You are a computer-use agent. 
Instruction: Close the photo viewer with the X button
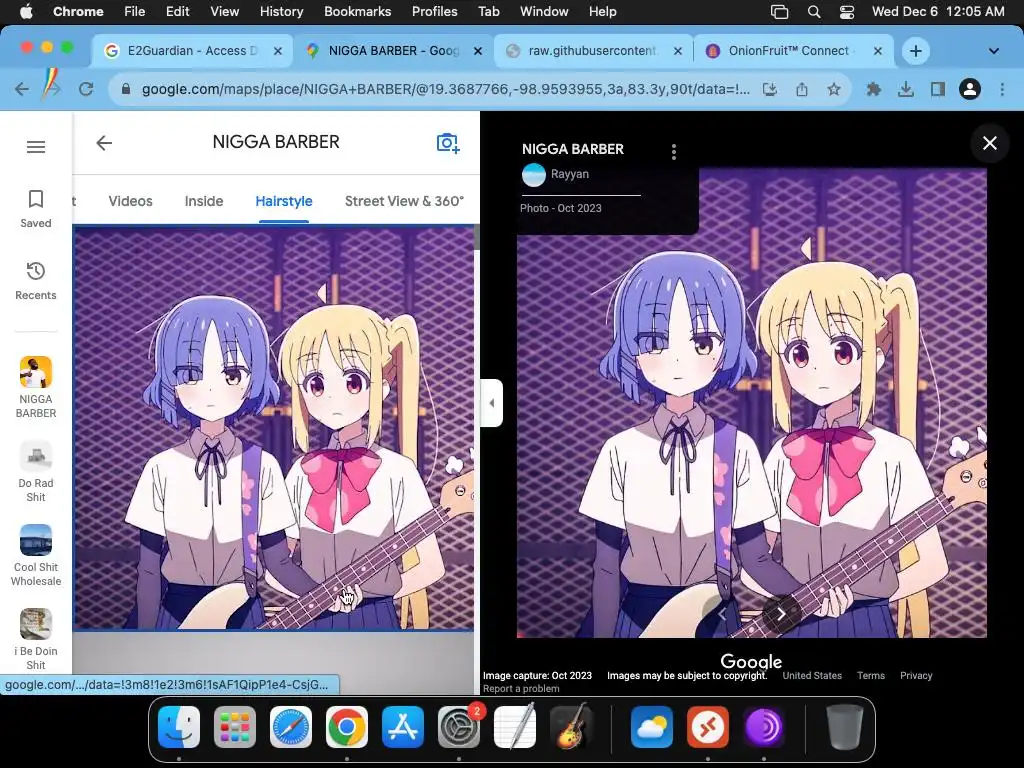(989, 143)
